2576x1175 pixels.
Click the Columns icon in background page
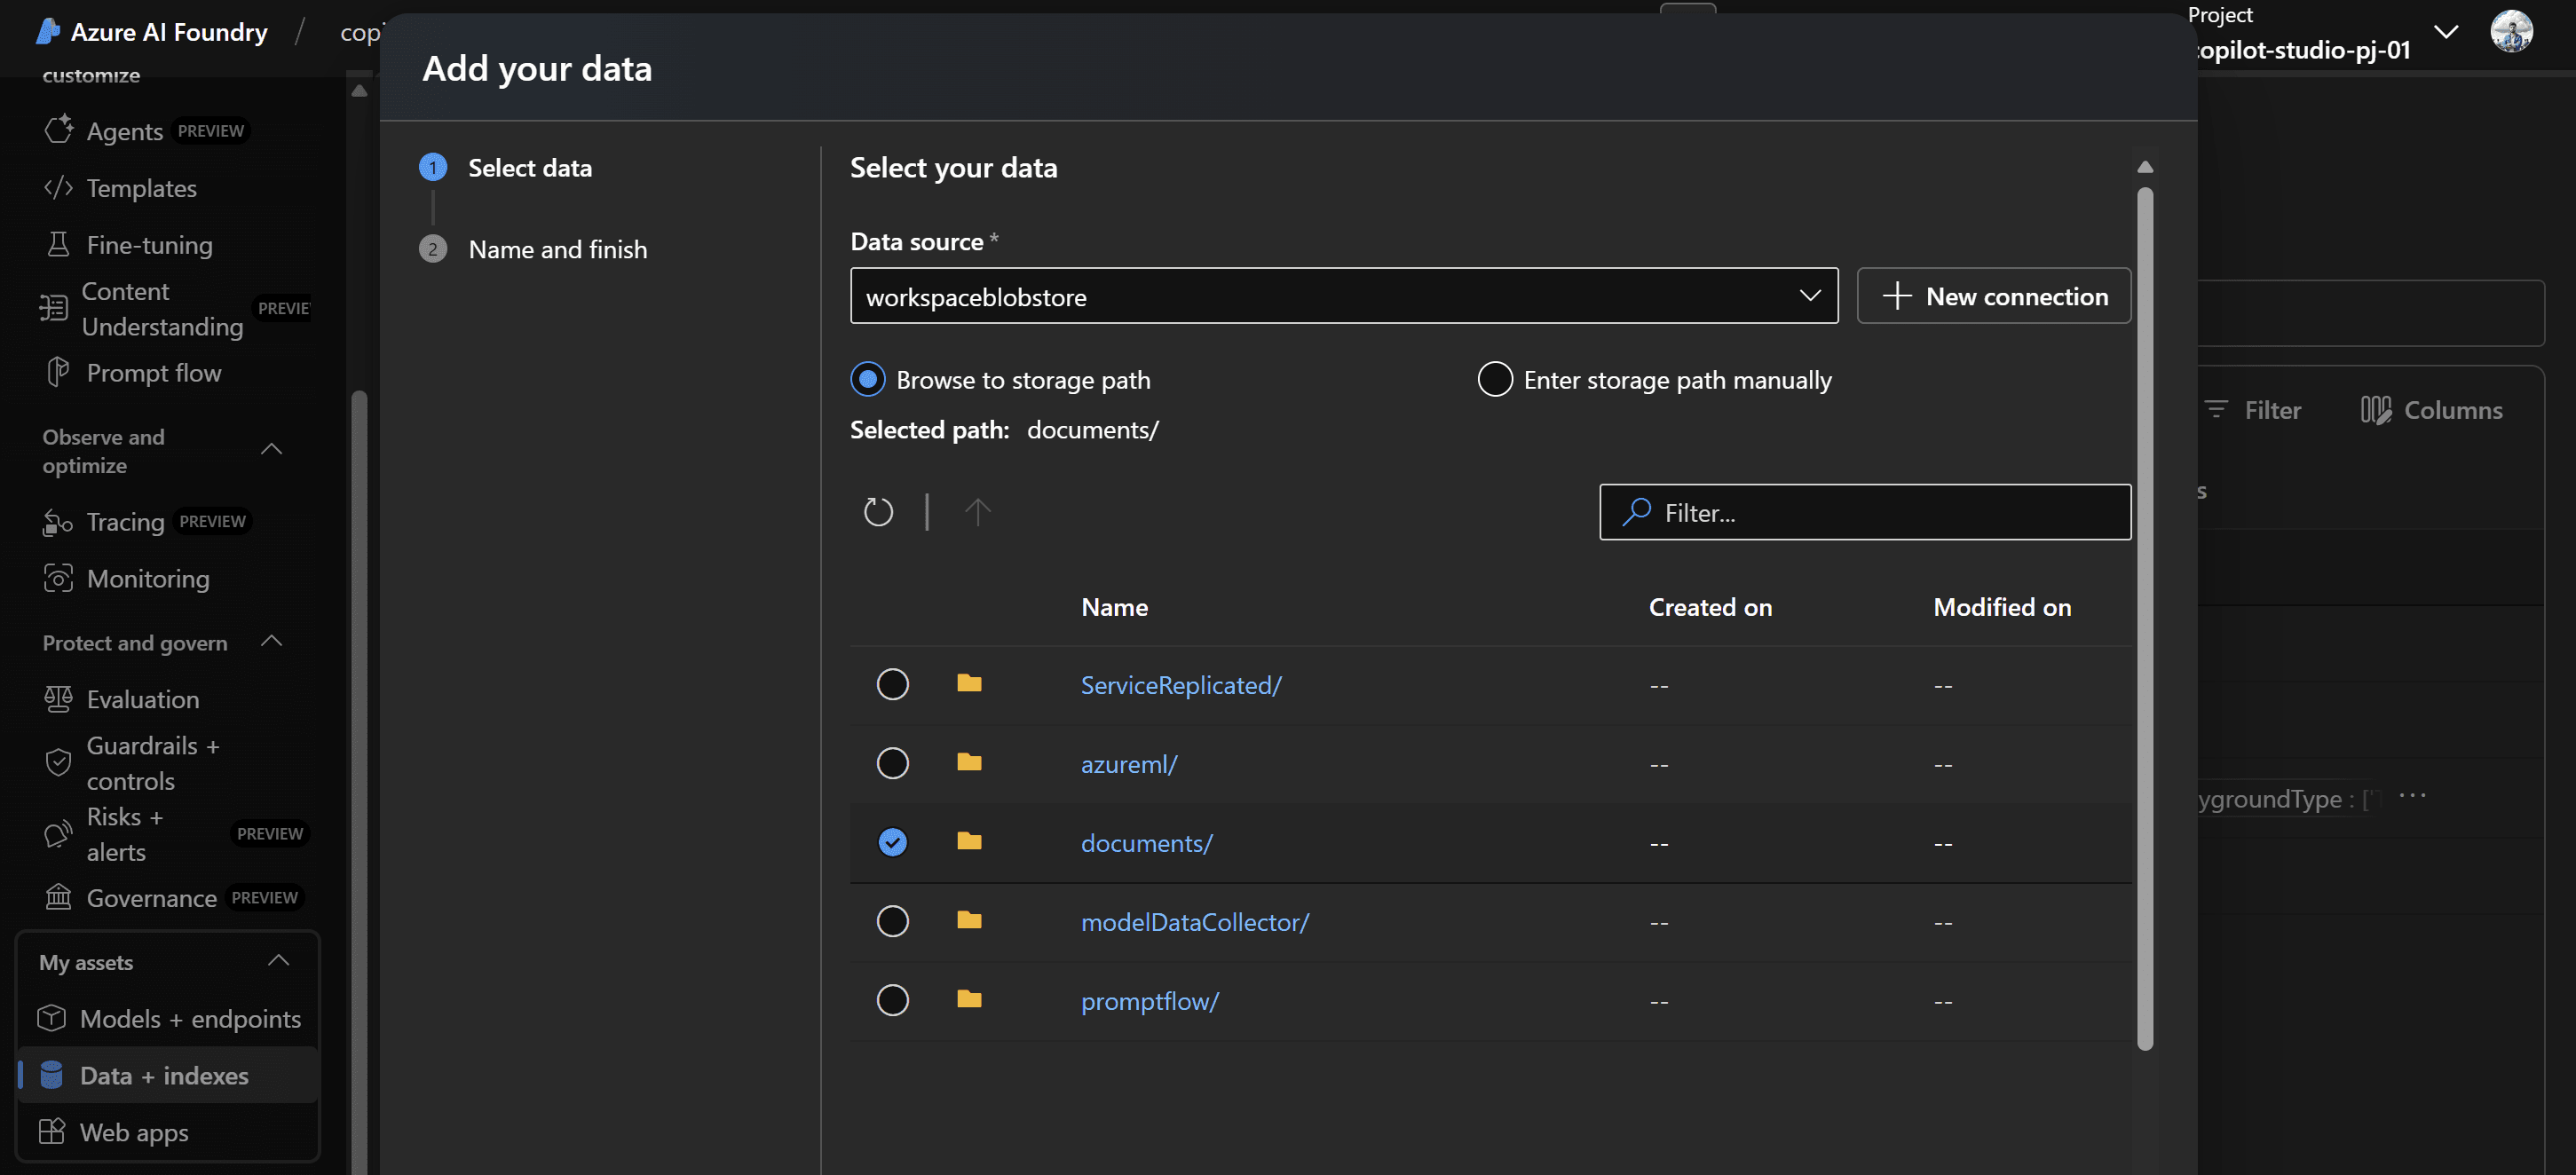point(2376,410)
